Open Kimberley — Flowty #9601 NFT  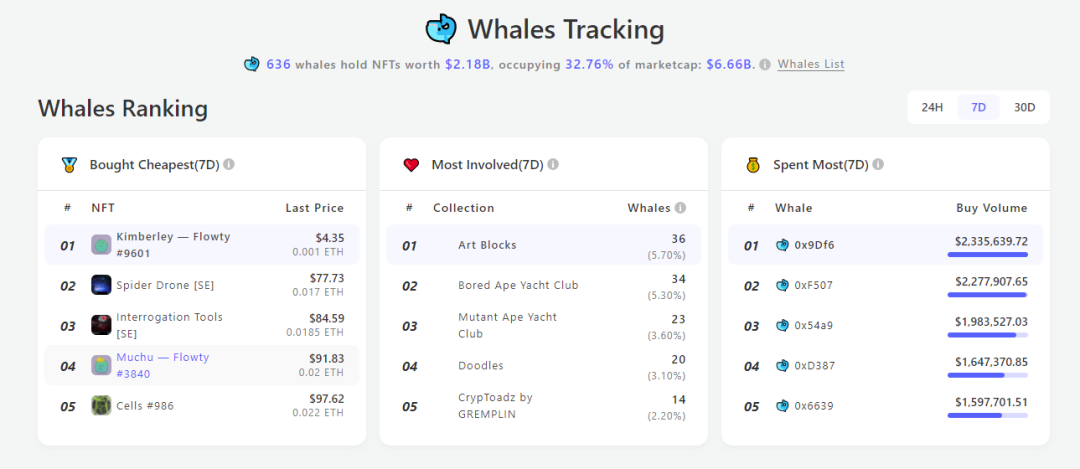[x=173, y=245]
